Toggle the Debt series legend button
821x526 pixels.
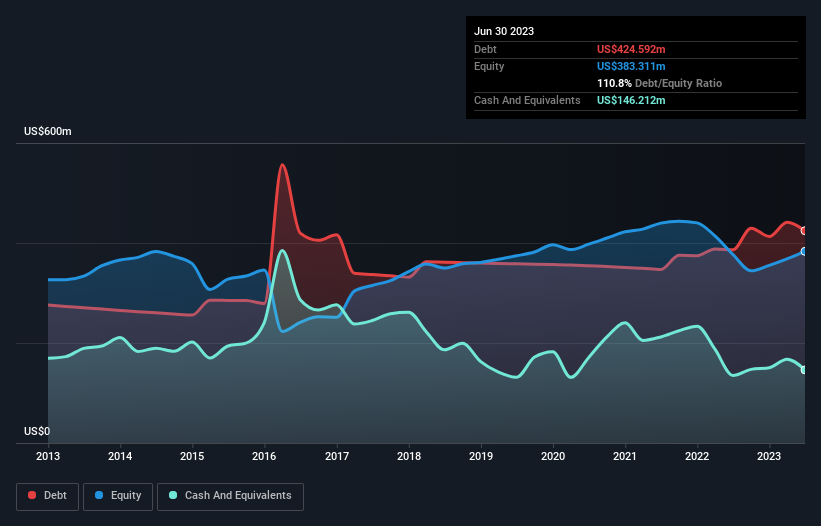[47, 496]
